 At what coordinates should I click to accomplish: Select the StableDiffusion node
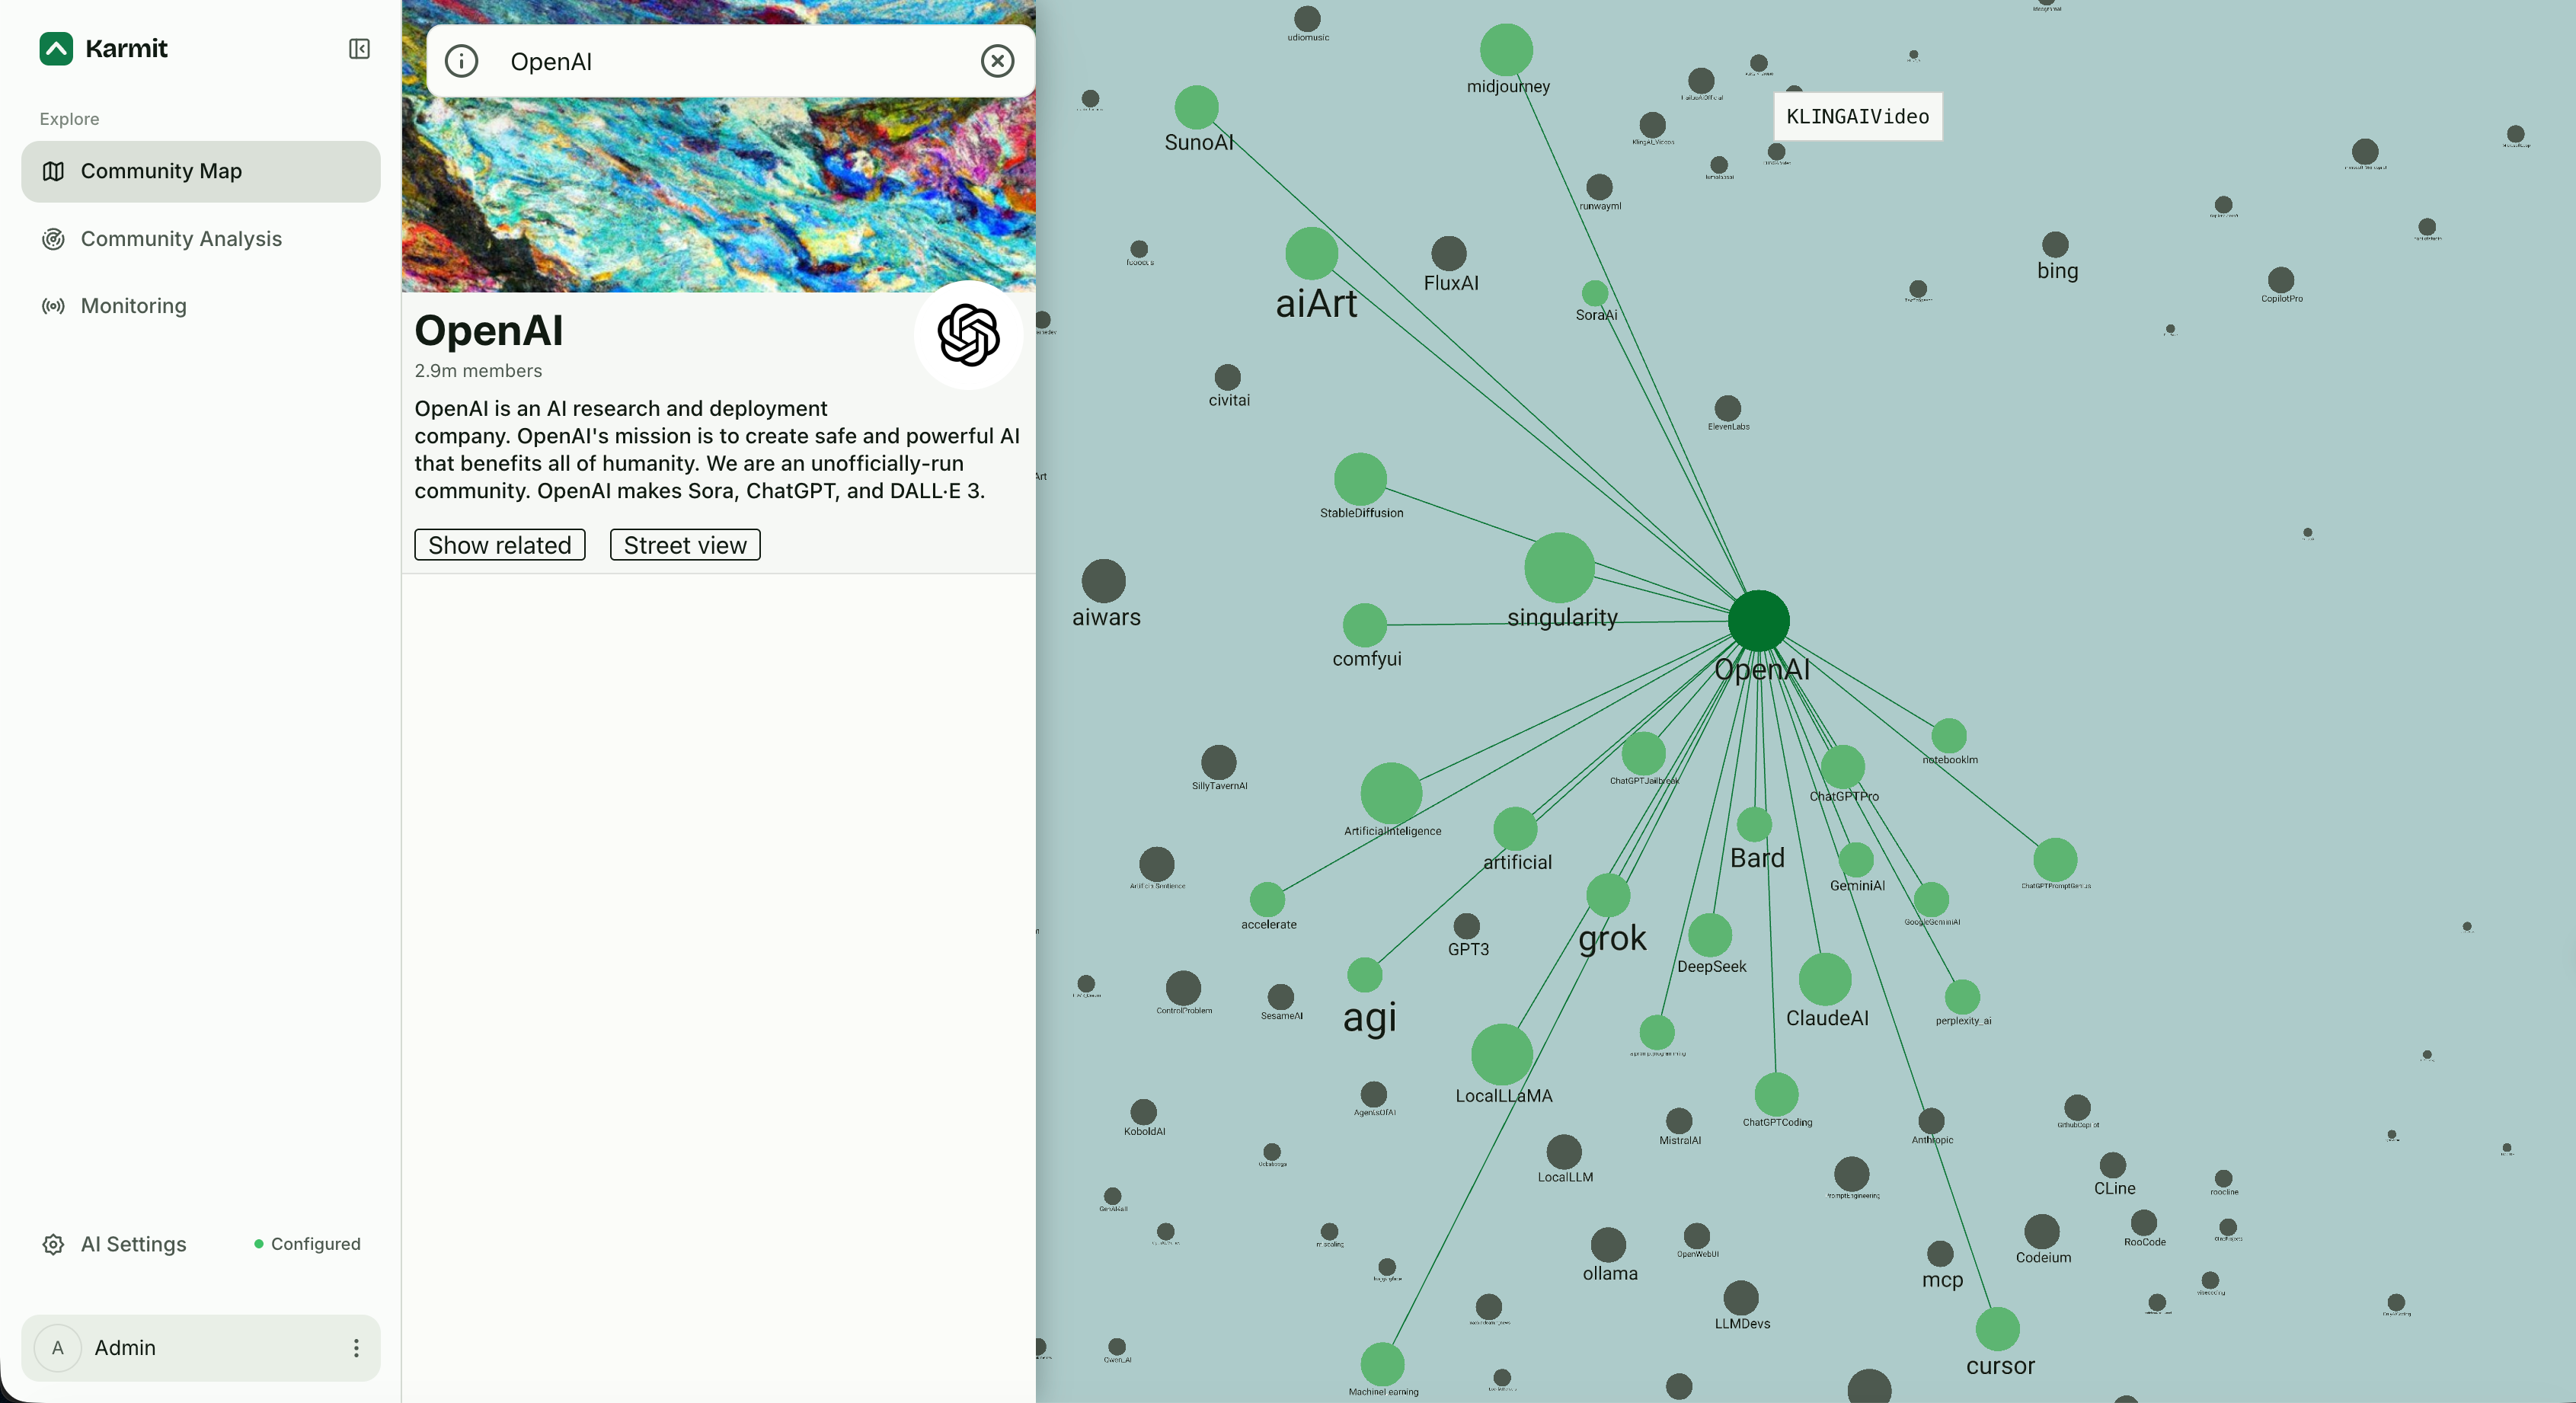tap(1360, 479)
